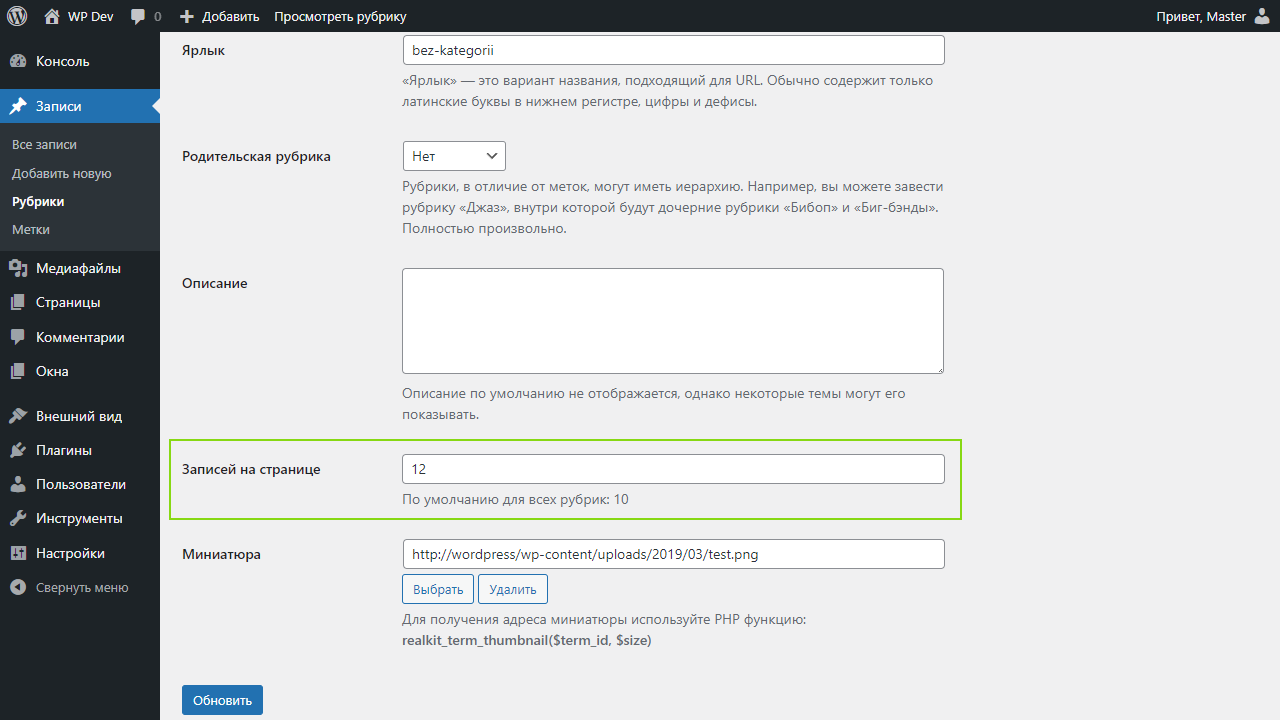Click the Комментарии speech bubble icon
This screenshot has width=1280, height=720.
tap(18, 337)
